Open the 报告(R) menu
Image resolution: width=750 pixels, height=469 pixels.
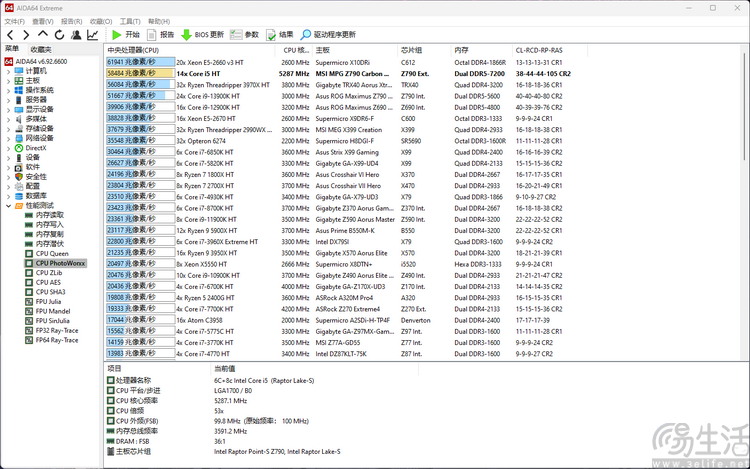(x=71, y=22)
